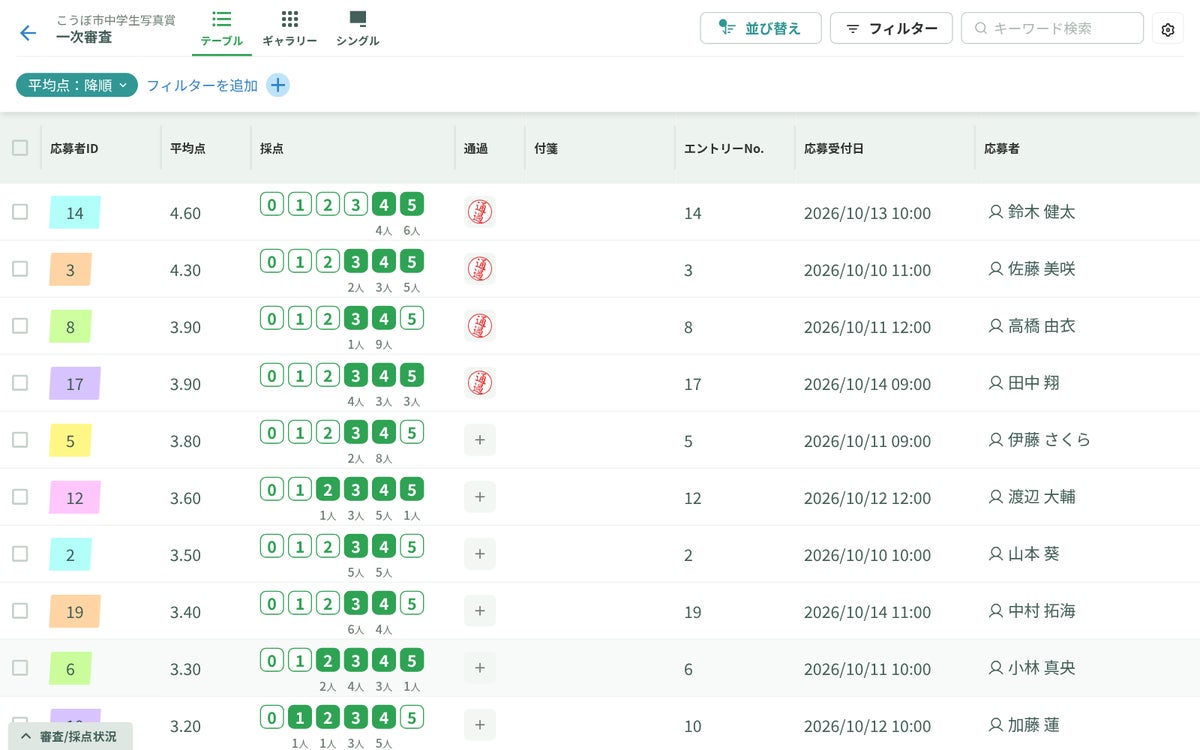This screenshot has width=1200, height=750.
Task: Open applicant 佐藤 美咲
Action: (1041, 269)
